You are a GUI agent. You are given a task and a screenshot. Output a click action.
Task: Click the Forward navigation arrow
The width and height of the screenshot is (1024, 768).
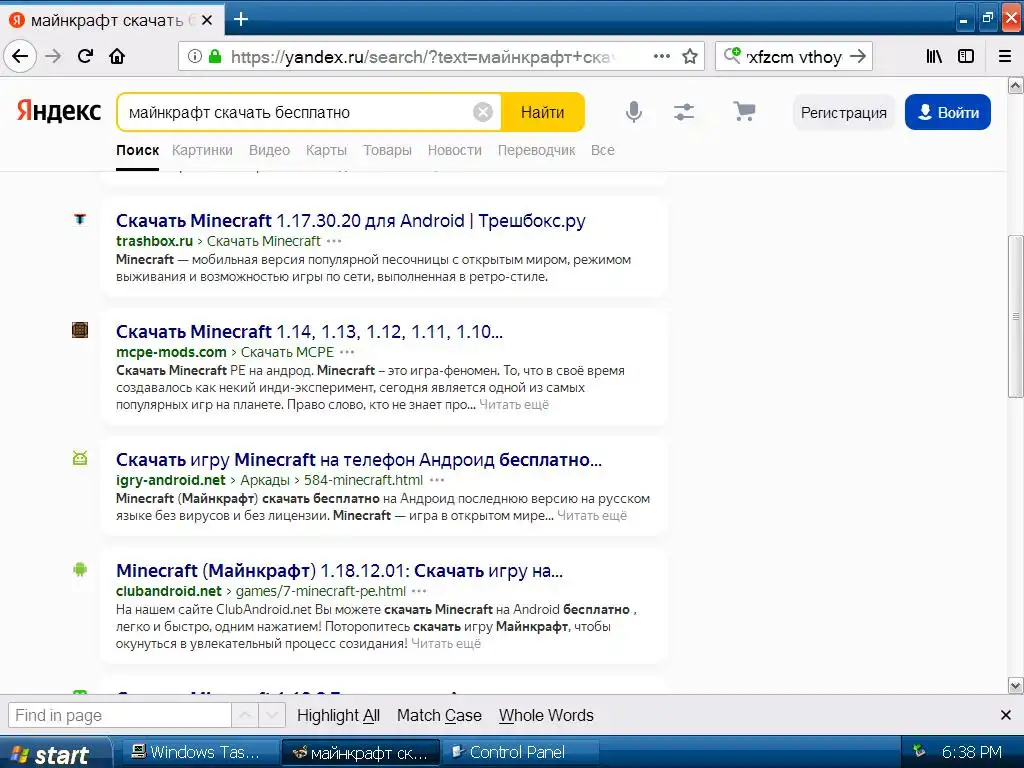(53, 56)
